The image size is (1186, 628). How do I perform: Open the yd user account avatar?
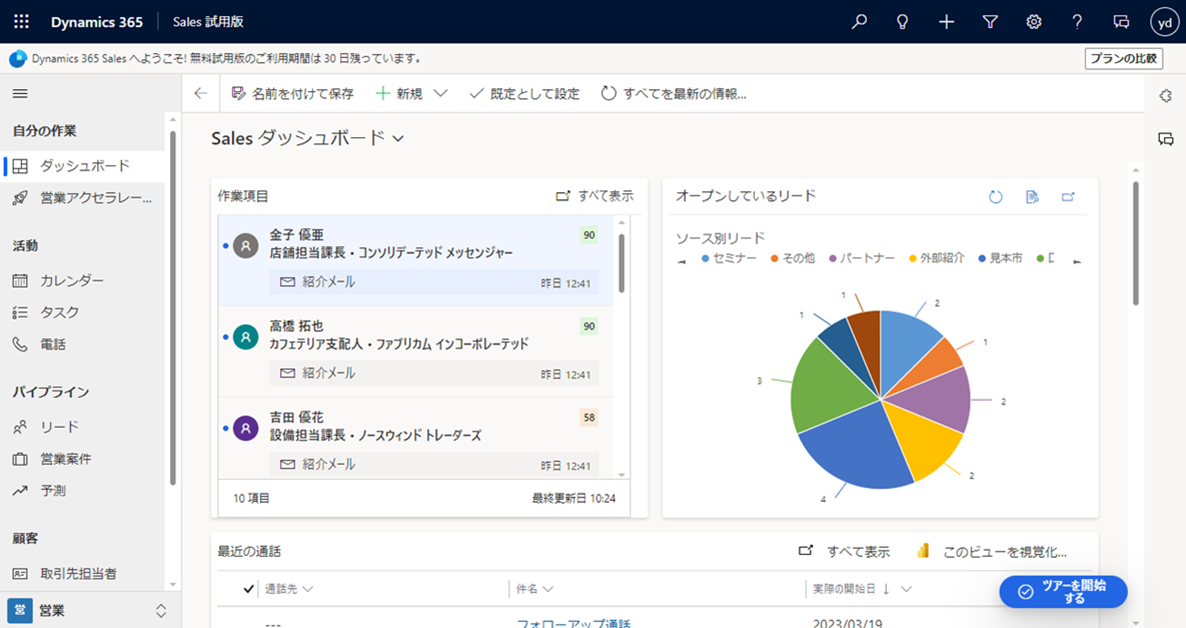point(1165,23)
